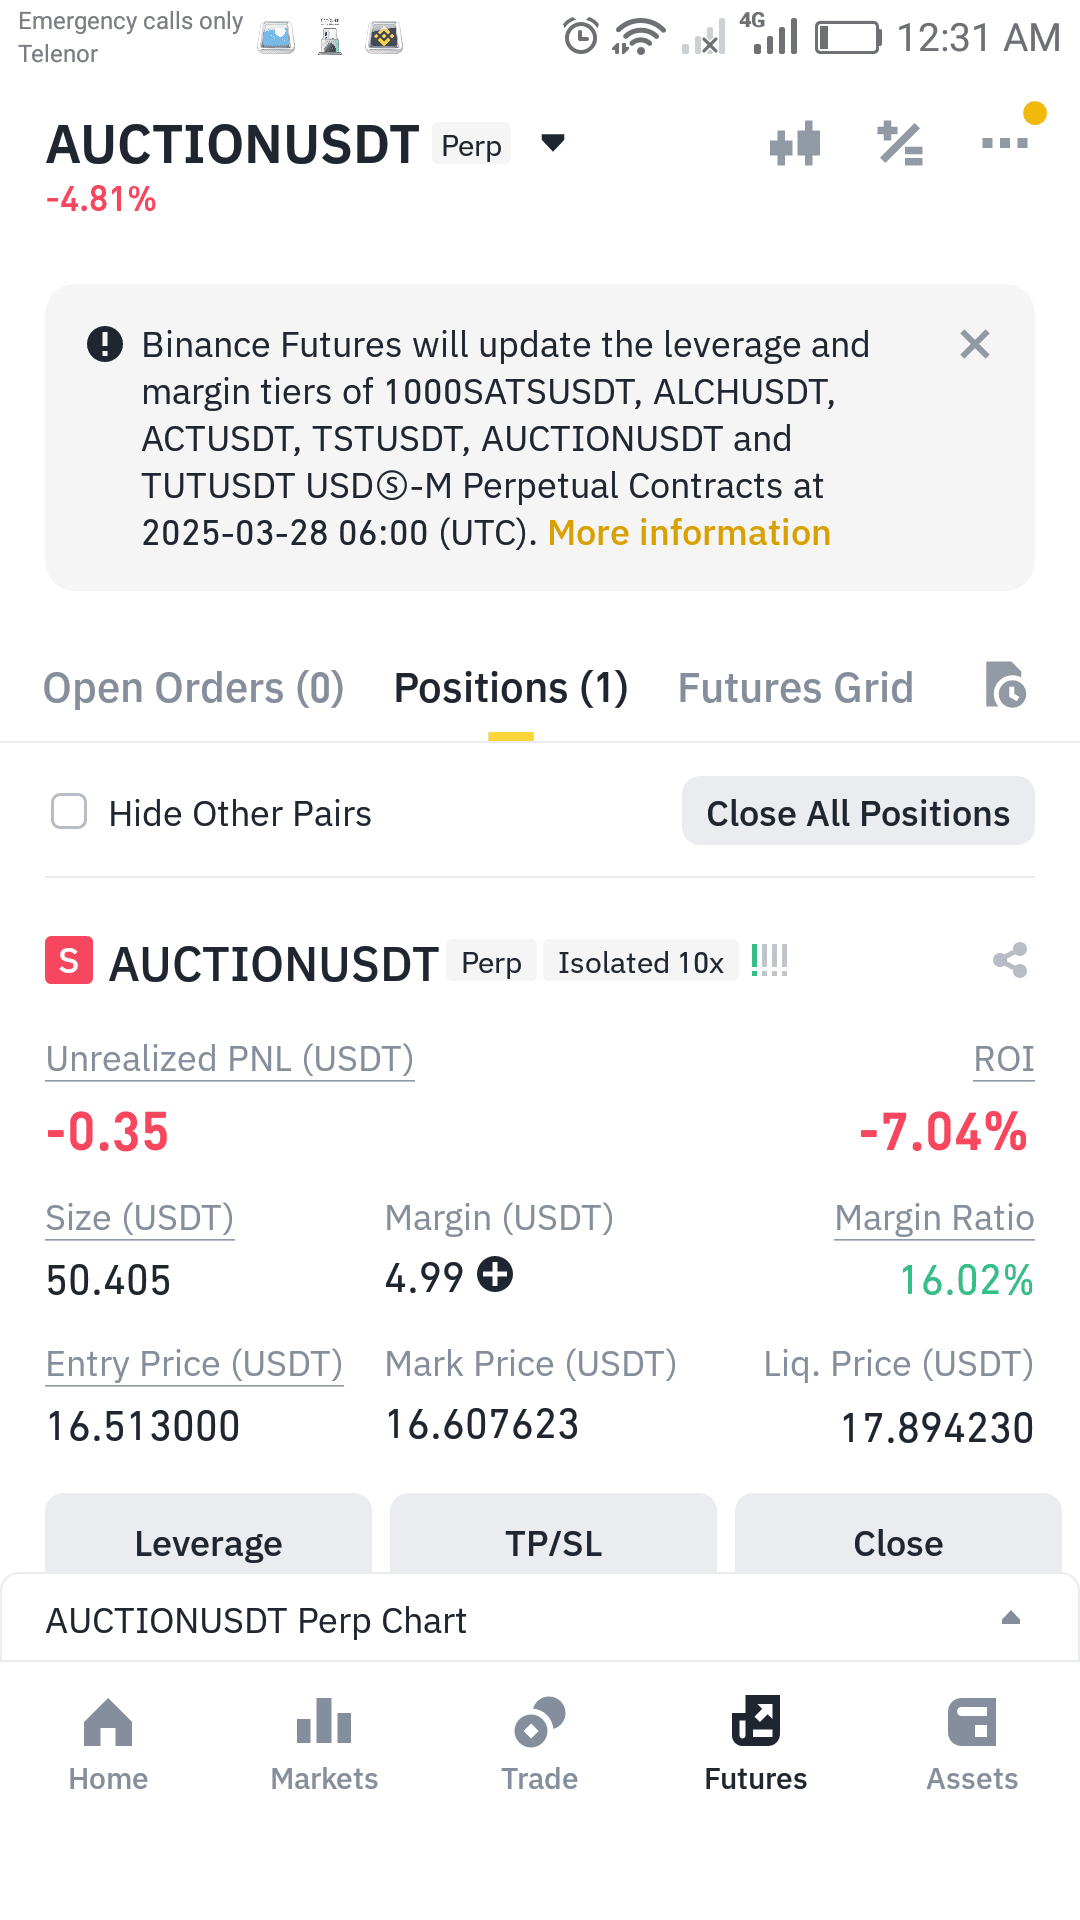
Task: Check the Hide Other Pairs box
Action: [x=69, y=812]
